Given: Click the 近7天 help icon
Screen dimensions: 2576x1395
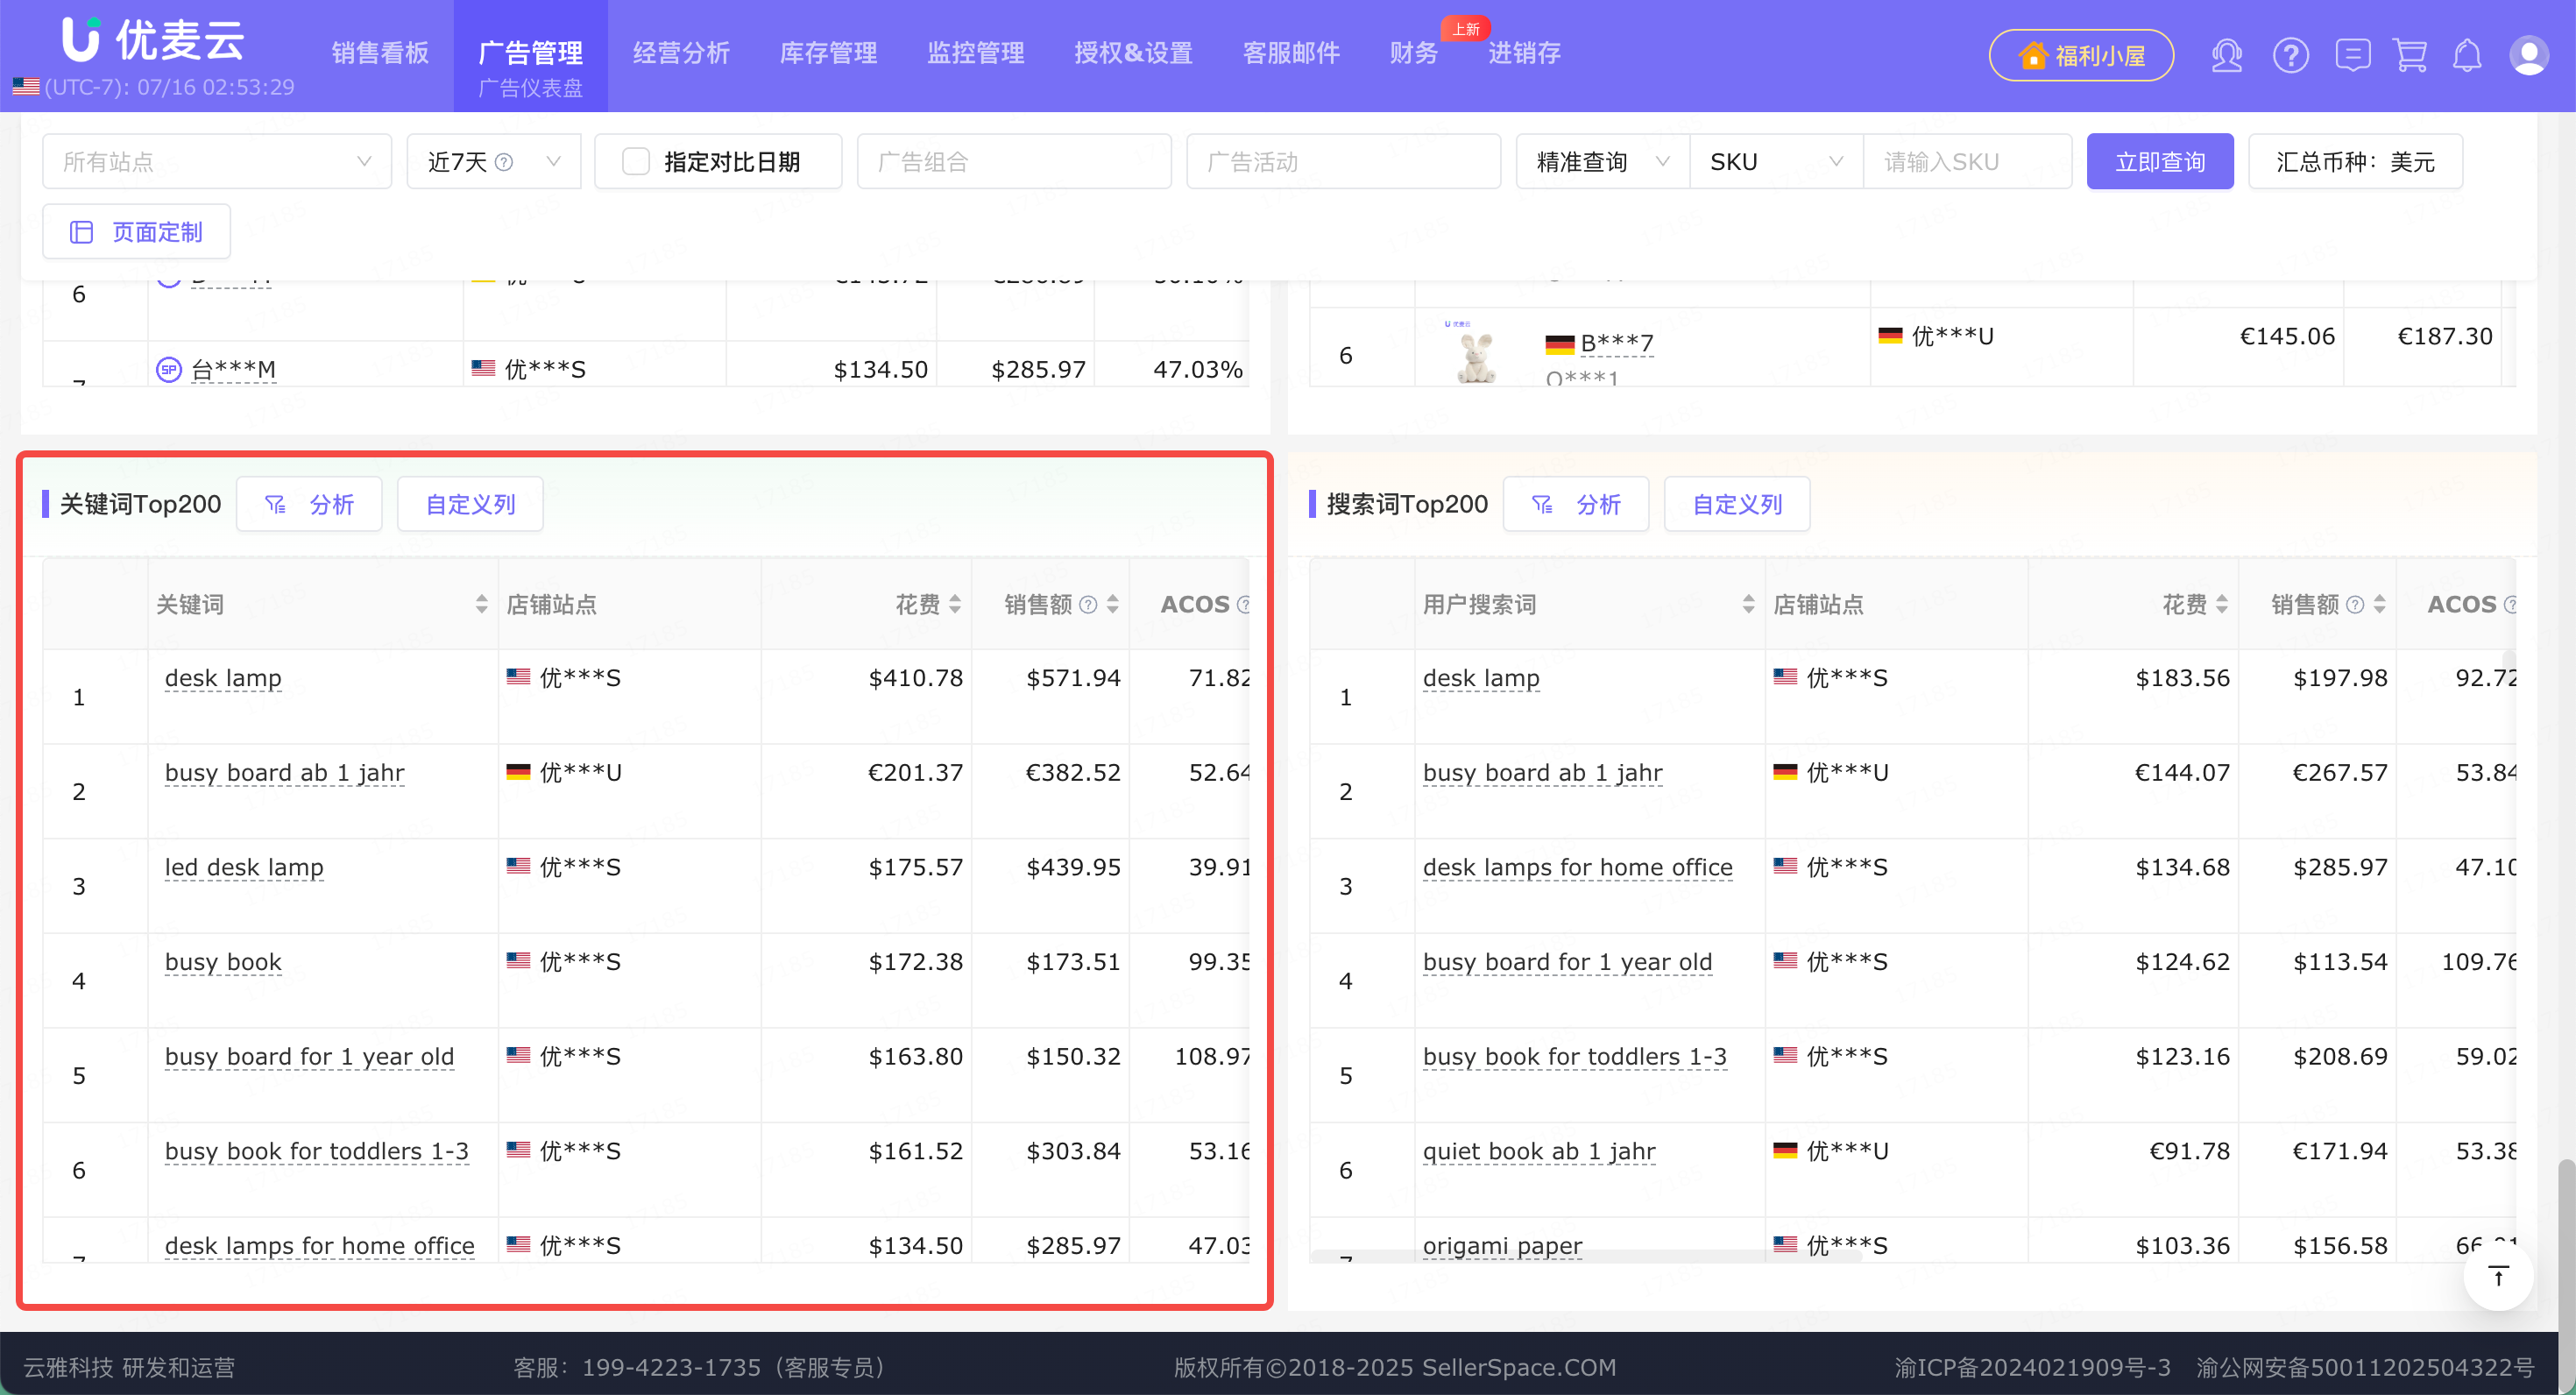Looking at the screenshot, I should [504, 162].
